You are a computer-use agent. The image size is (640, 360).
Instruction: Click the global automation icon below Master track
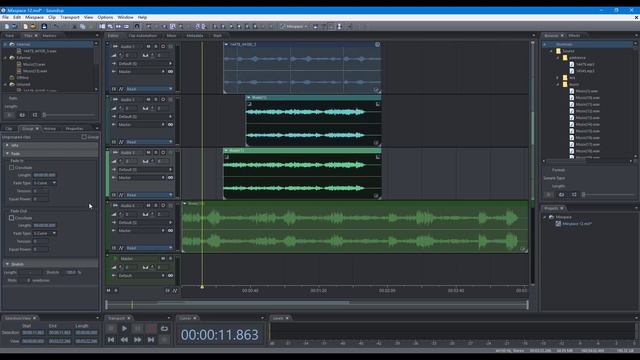pos(175,291)
